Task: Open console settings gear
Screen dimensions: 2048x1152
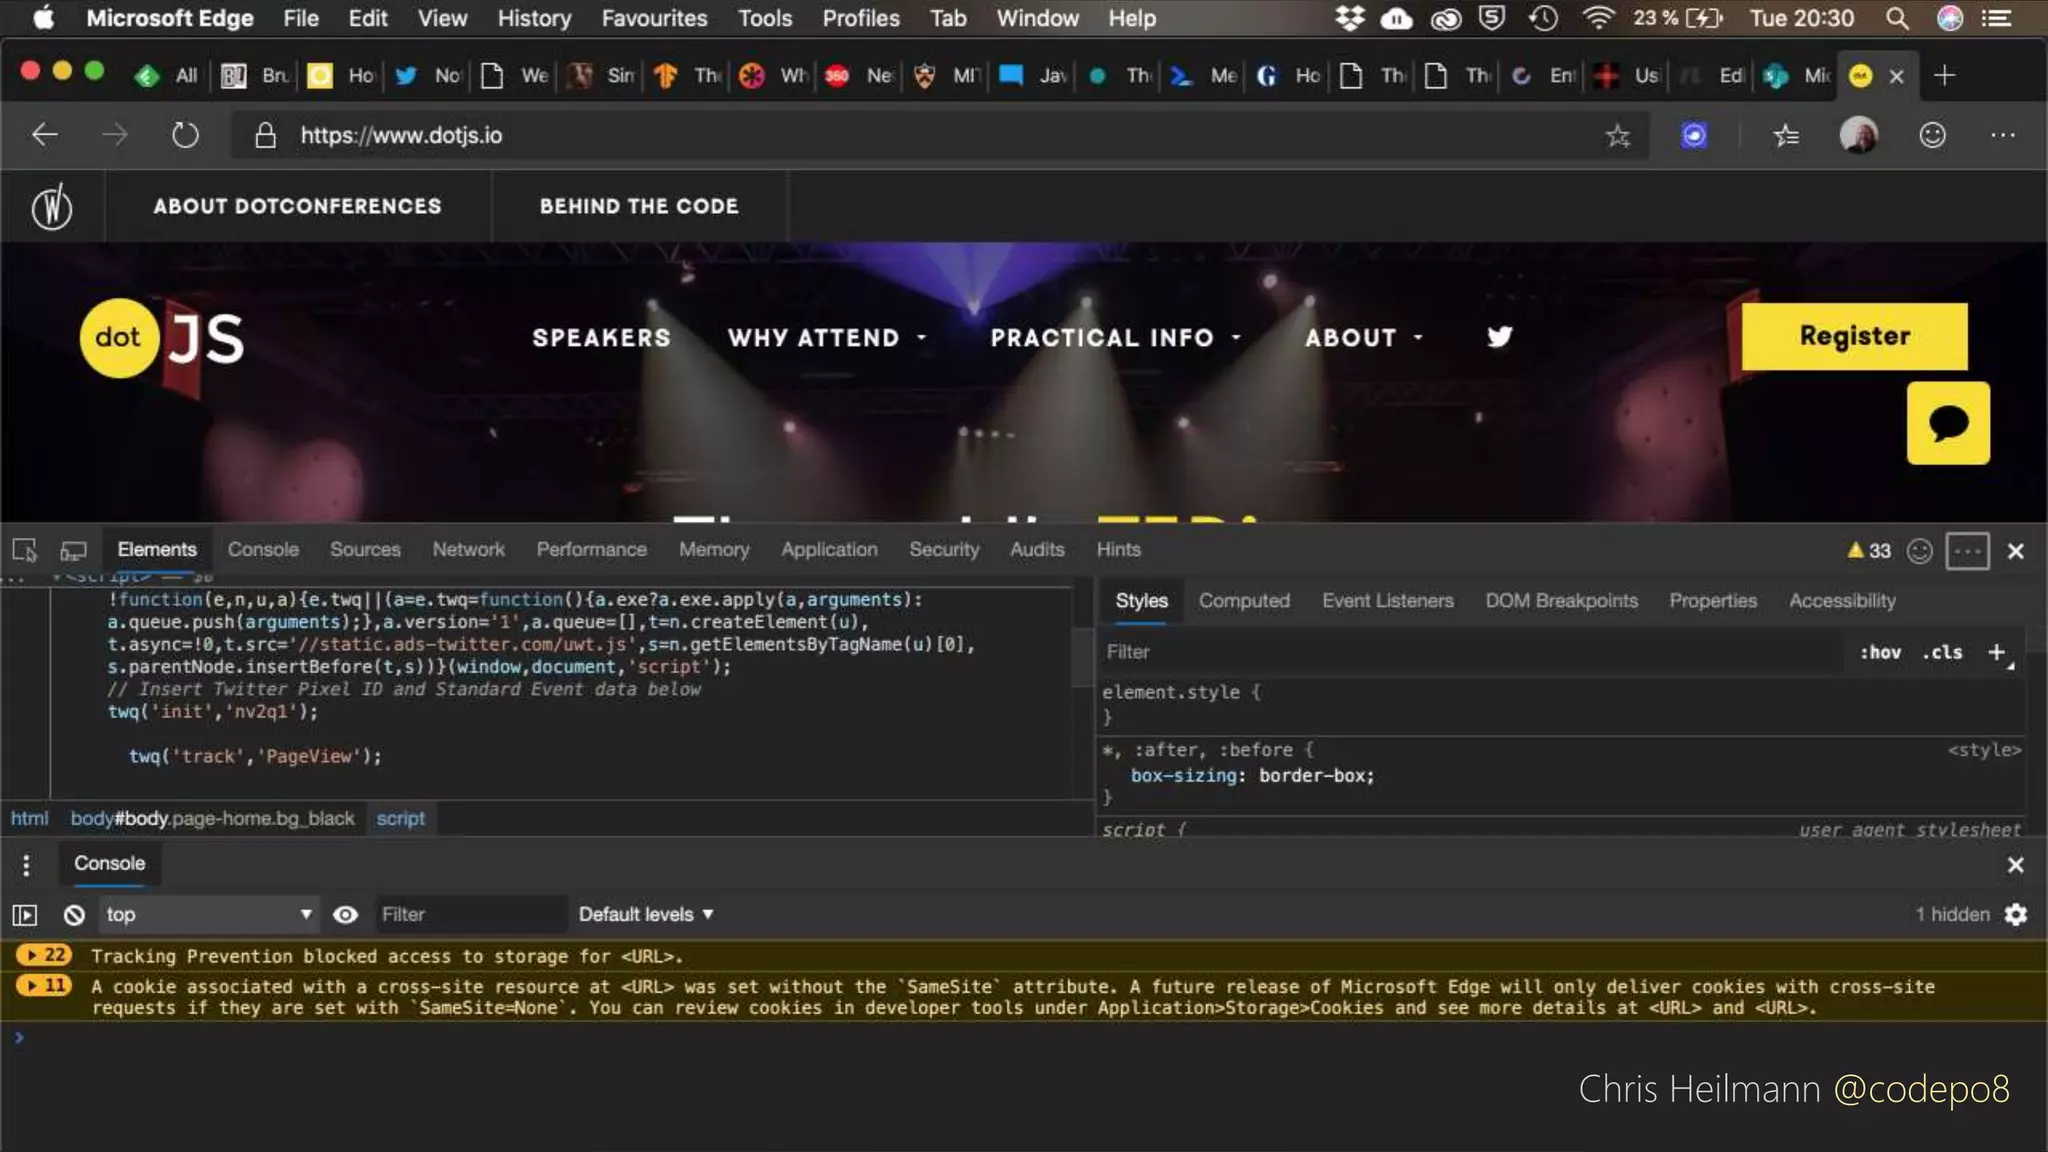Action: pyautogui.click(x=2016, y=914)
